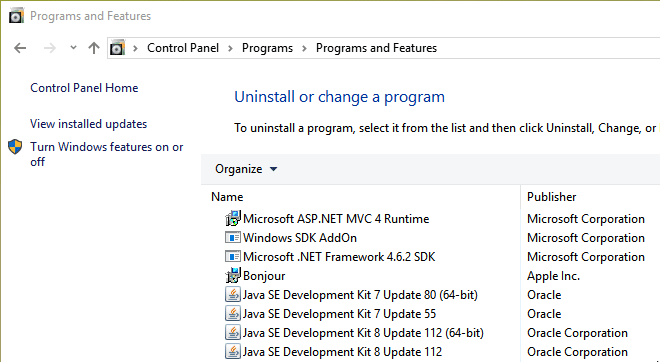Screen dimensions: 660x362
Task: Click the Back navigation arrow
Action: pos(20,48)
